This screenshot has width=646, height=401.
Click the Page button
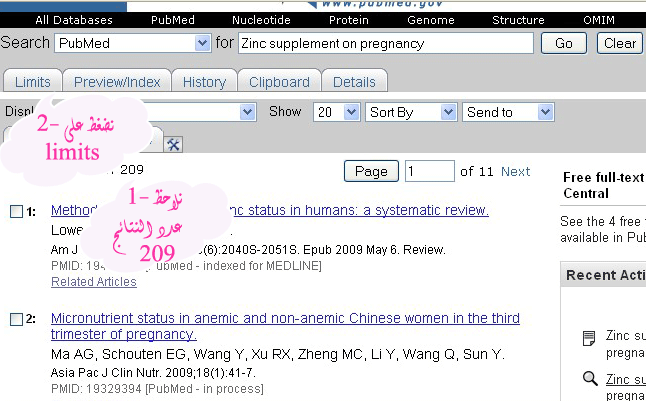(x=371, y=171)
